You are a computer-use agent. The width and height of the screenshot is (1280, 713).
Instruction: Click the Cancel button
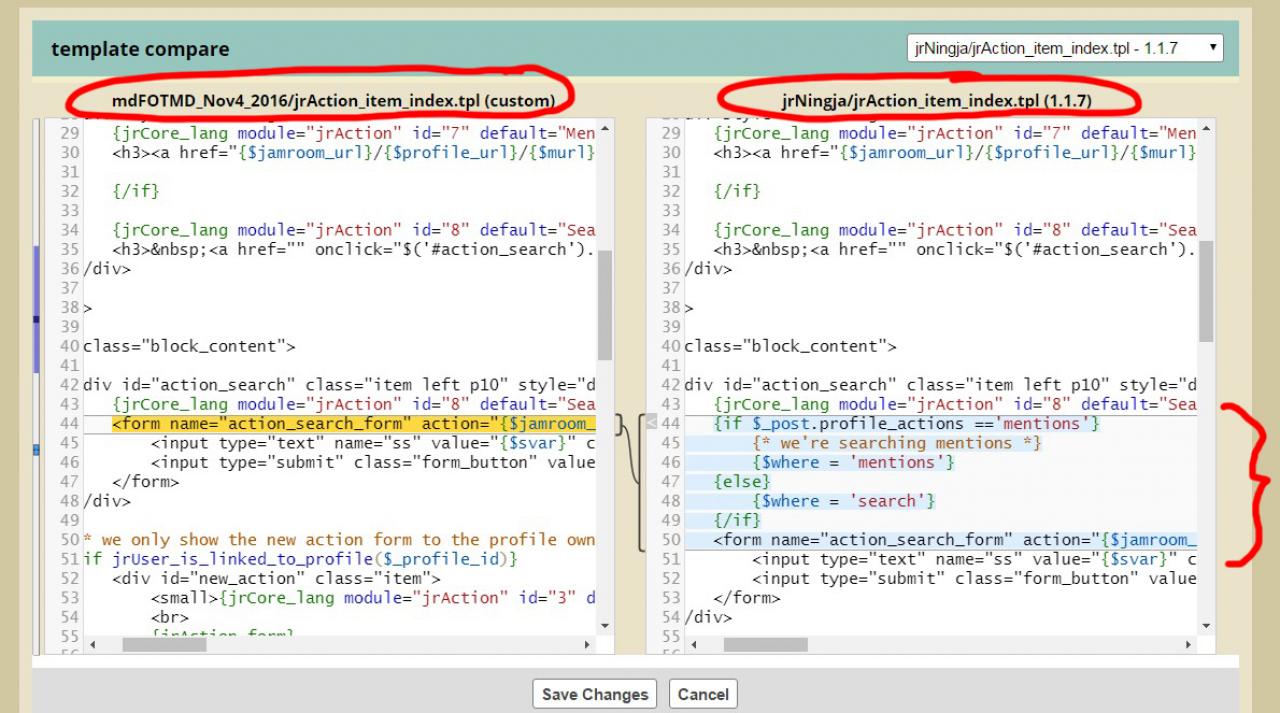[703, 694]
